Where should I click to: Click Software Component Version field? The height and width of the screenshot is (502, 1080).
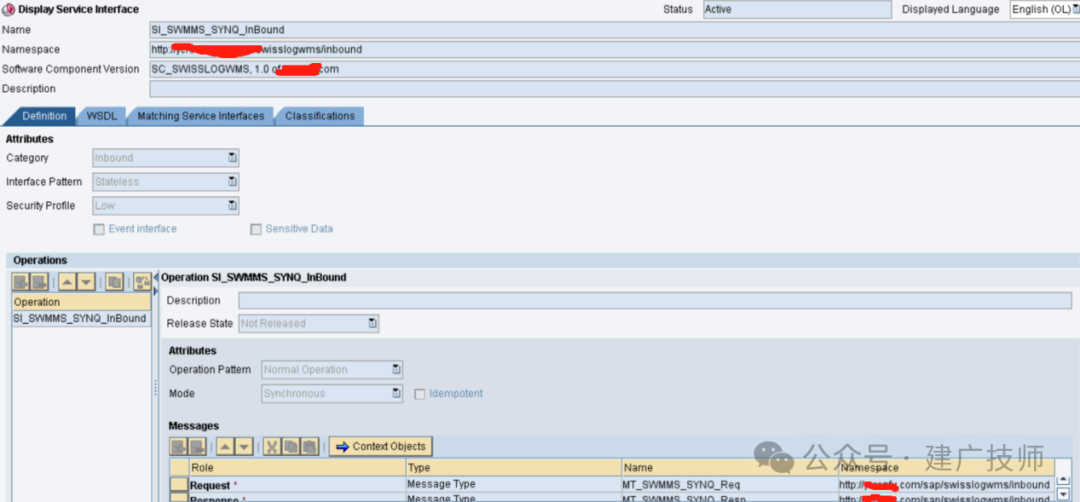point(614,69)
